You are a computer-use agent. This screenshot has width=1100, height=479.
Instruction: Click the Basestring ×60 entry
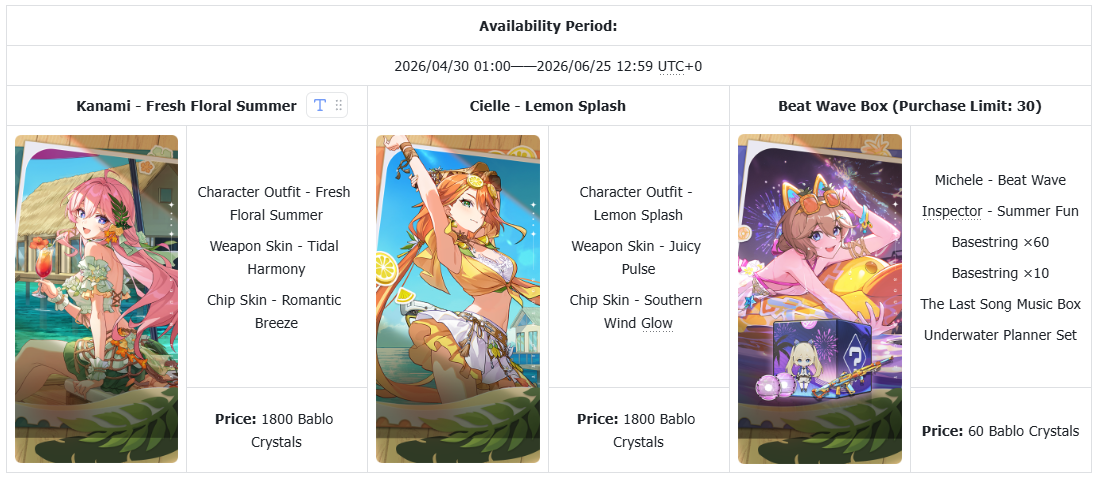(1000, 242)
